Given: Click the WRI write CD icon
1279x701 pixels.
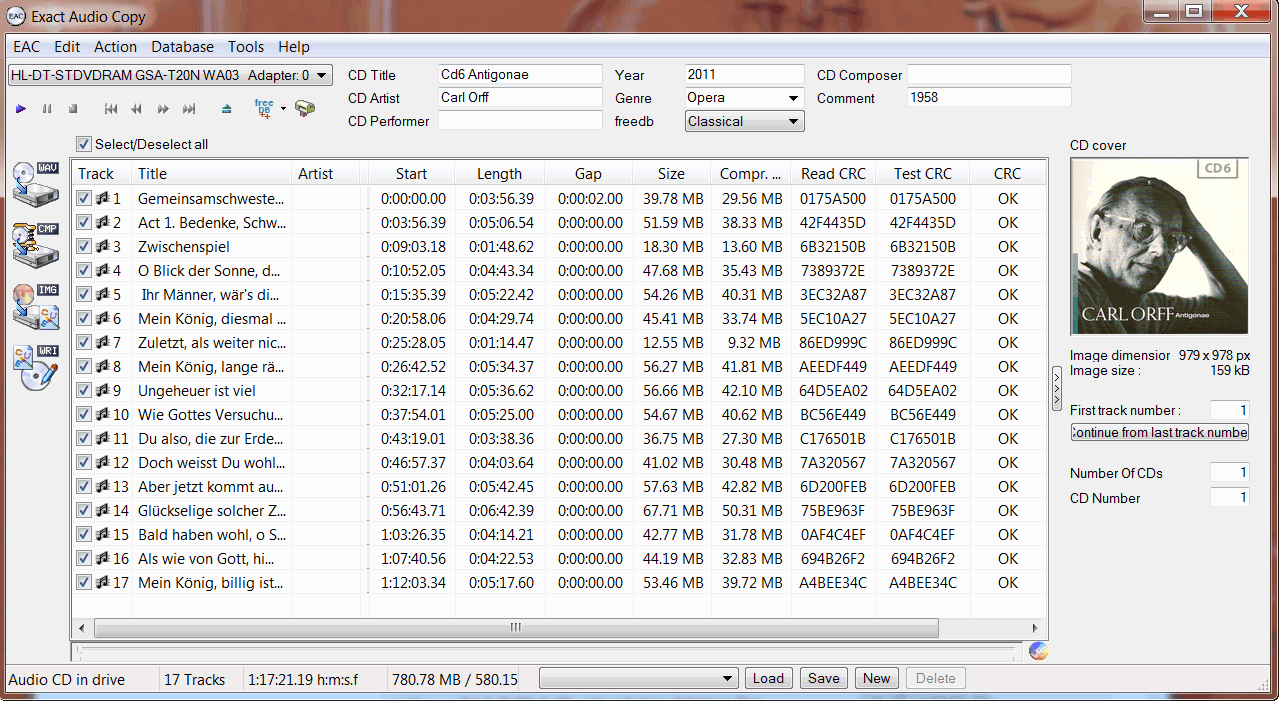Looking at the screenshot, I should (x=36, y=367).
